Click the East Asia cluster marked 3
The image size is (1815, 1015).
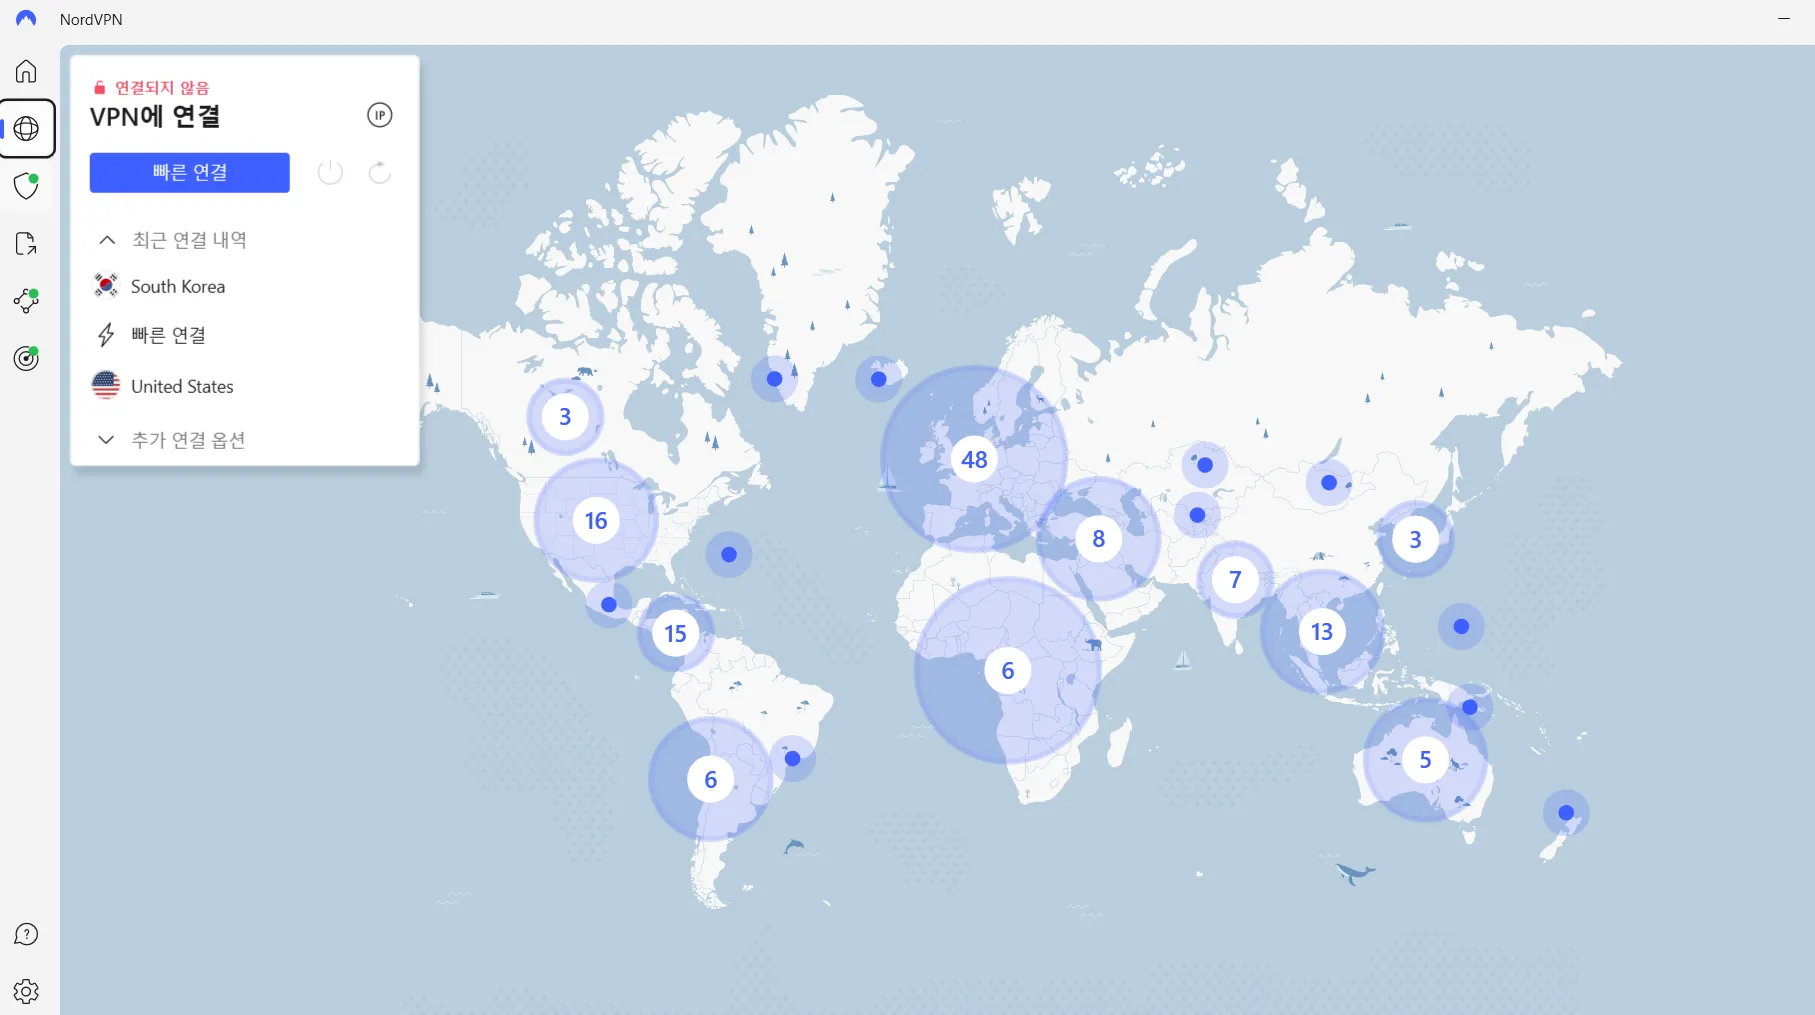pyautogui.click(x=1415, y=540)
